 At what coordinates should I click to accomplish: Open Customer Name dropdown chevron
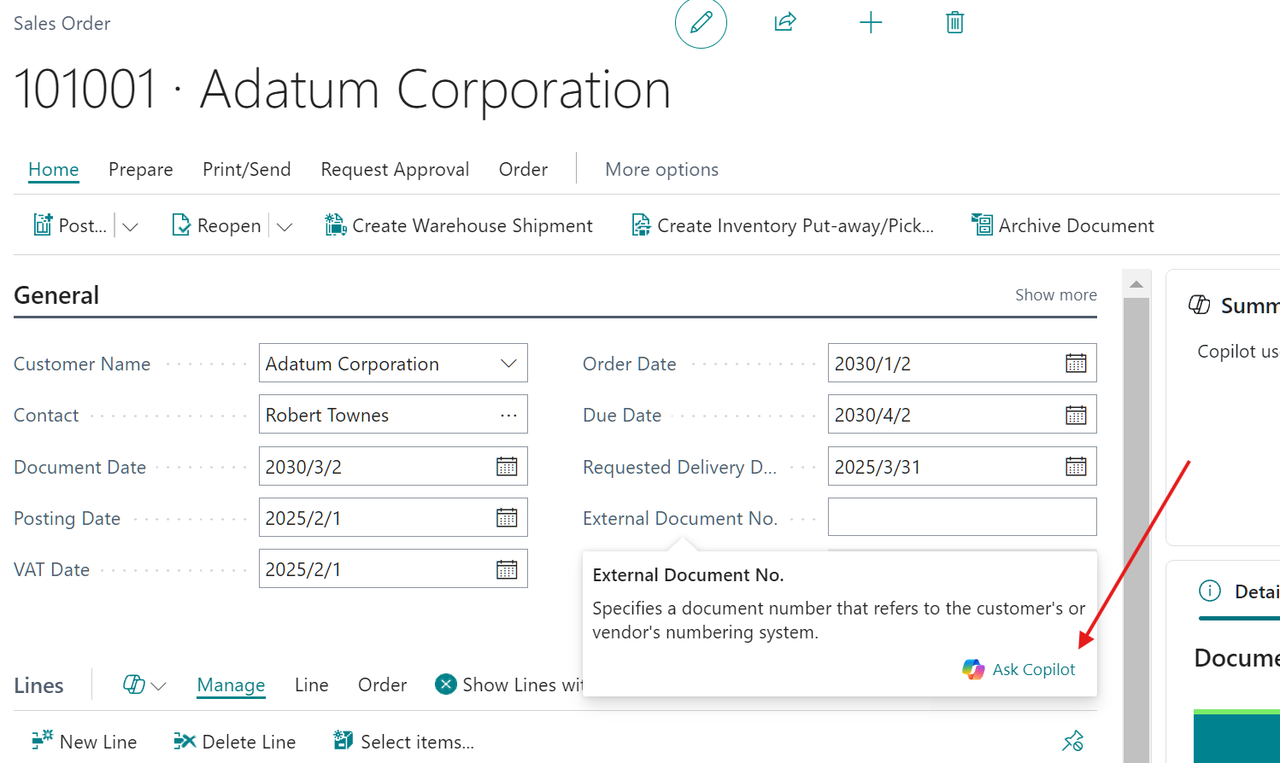point(509,363)
